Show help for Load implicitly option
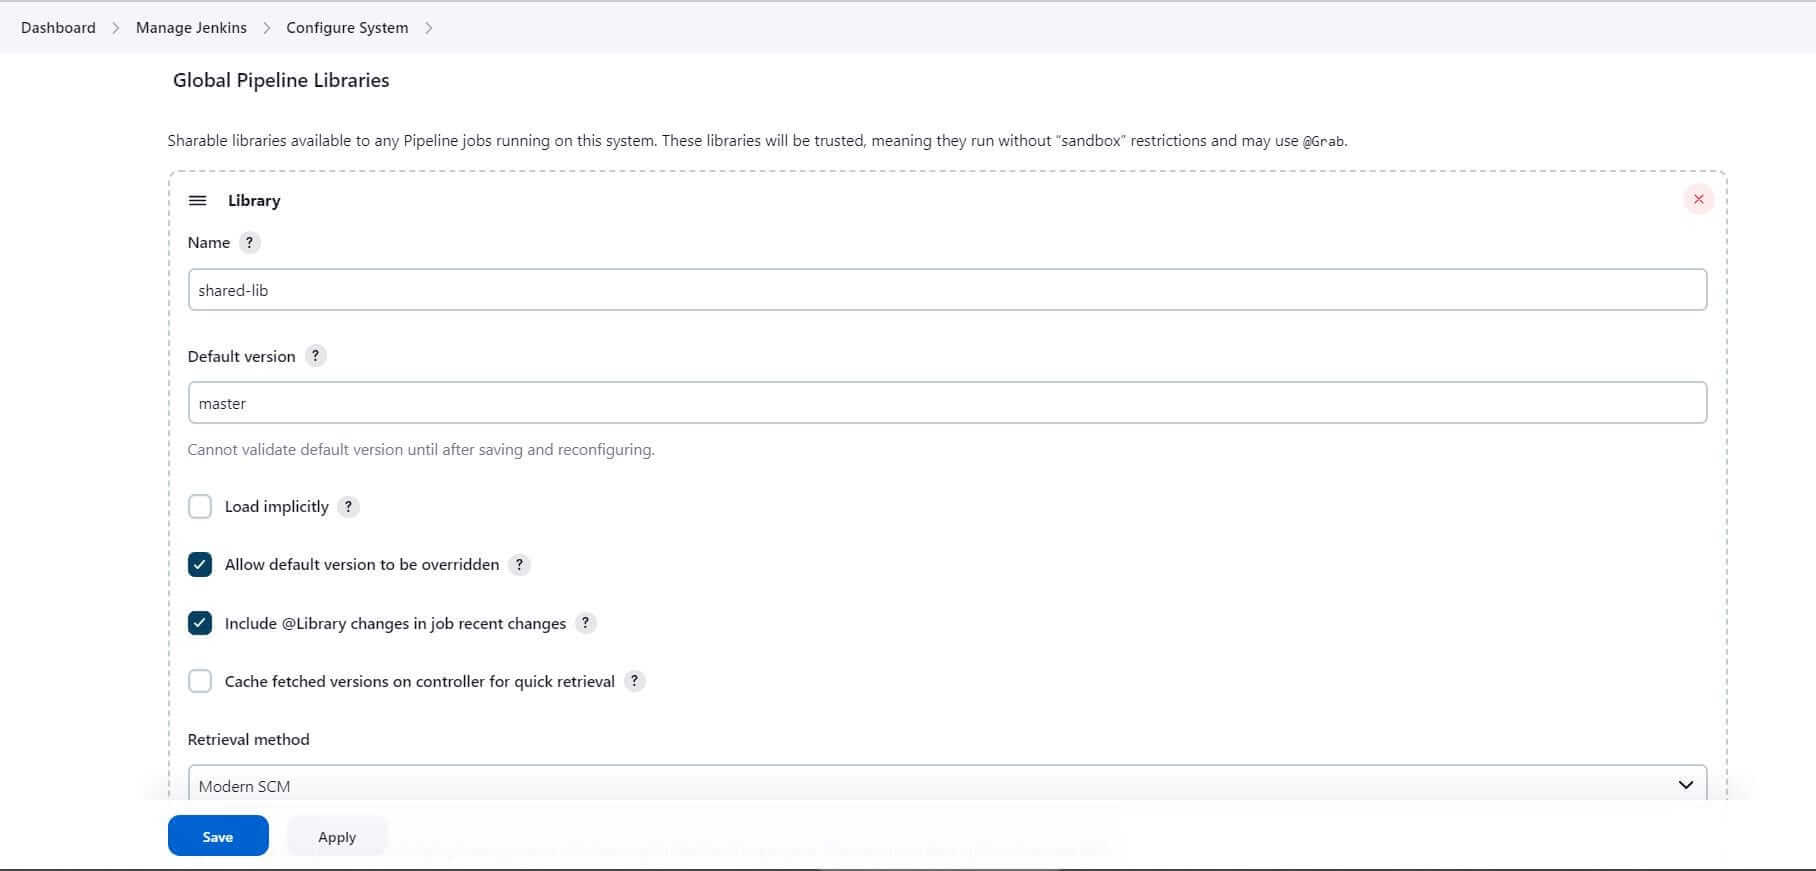Viewport: 1816px width, 871px height. click(348, 507)
